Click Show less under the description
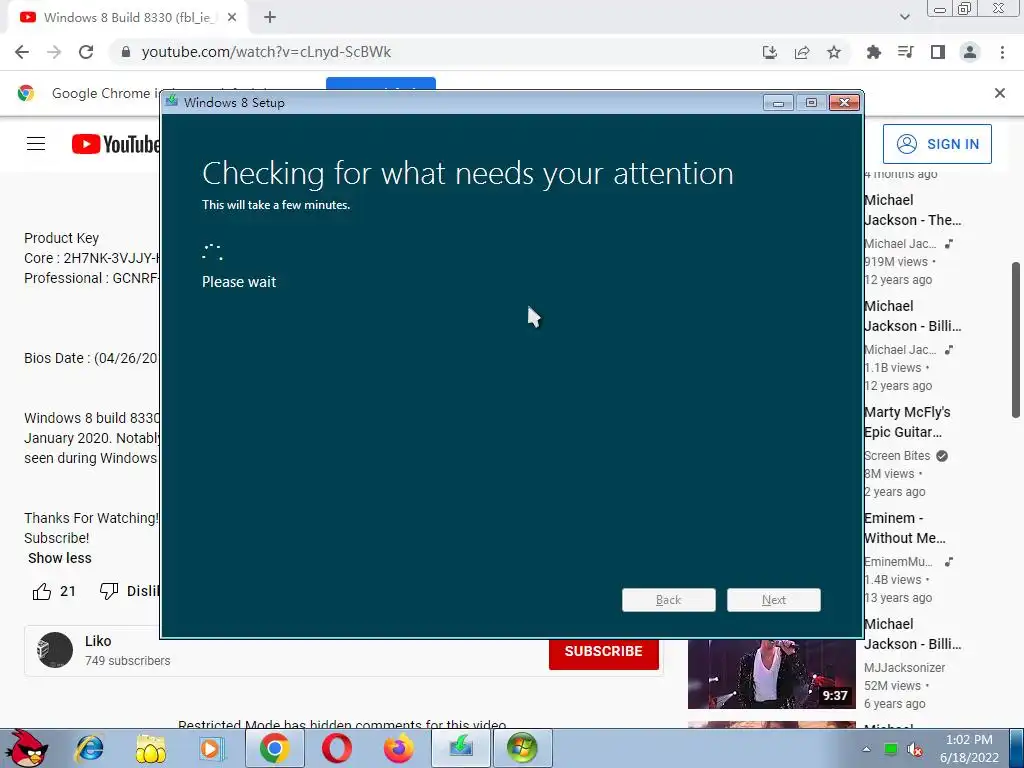1024x768 pixels. (x=59, y=558)
